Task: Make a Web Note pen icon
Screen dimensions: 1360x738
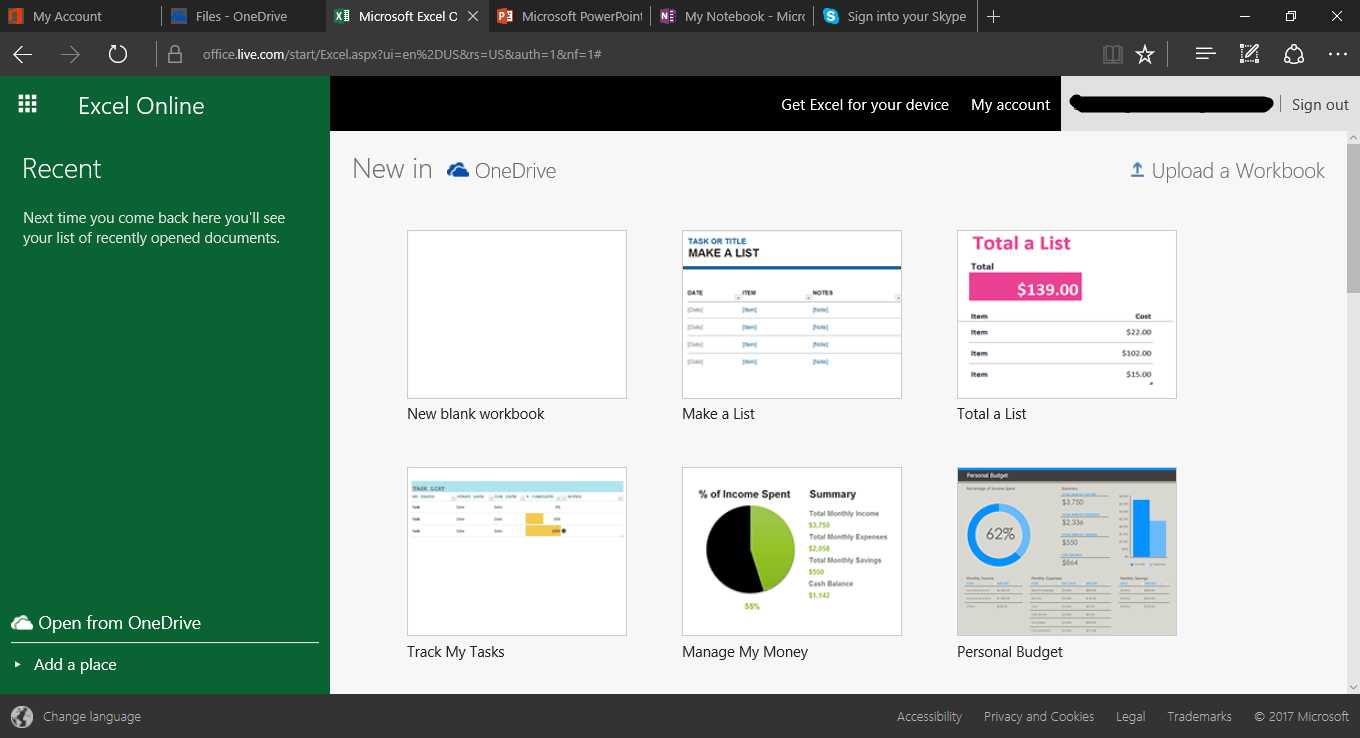Action: point(1249,54)
